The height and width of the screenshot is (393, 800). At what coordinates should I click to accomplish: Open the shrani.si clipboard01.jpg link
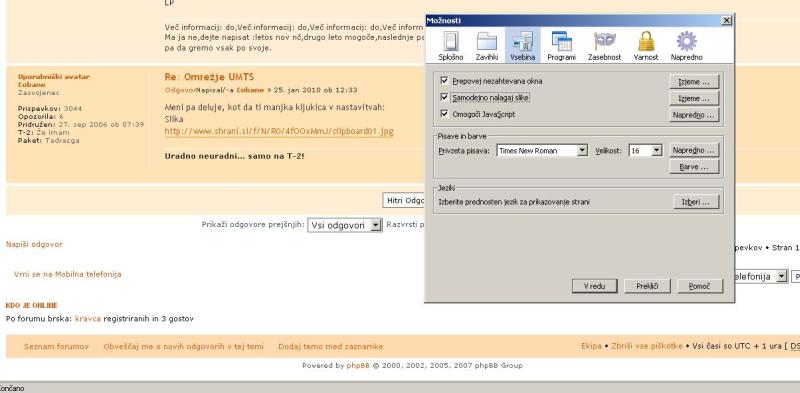click(x=279, y=132)
